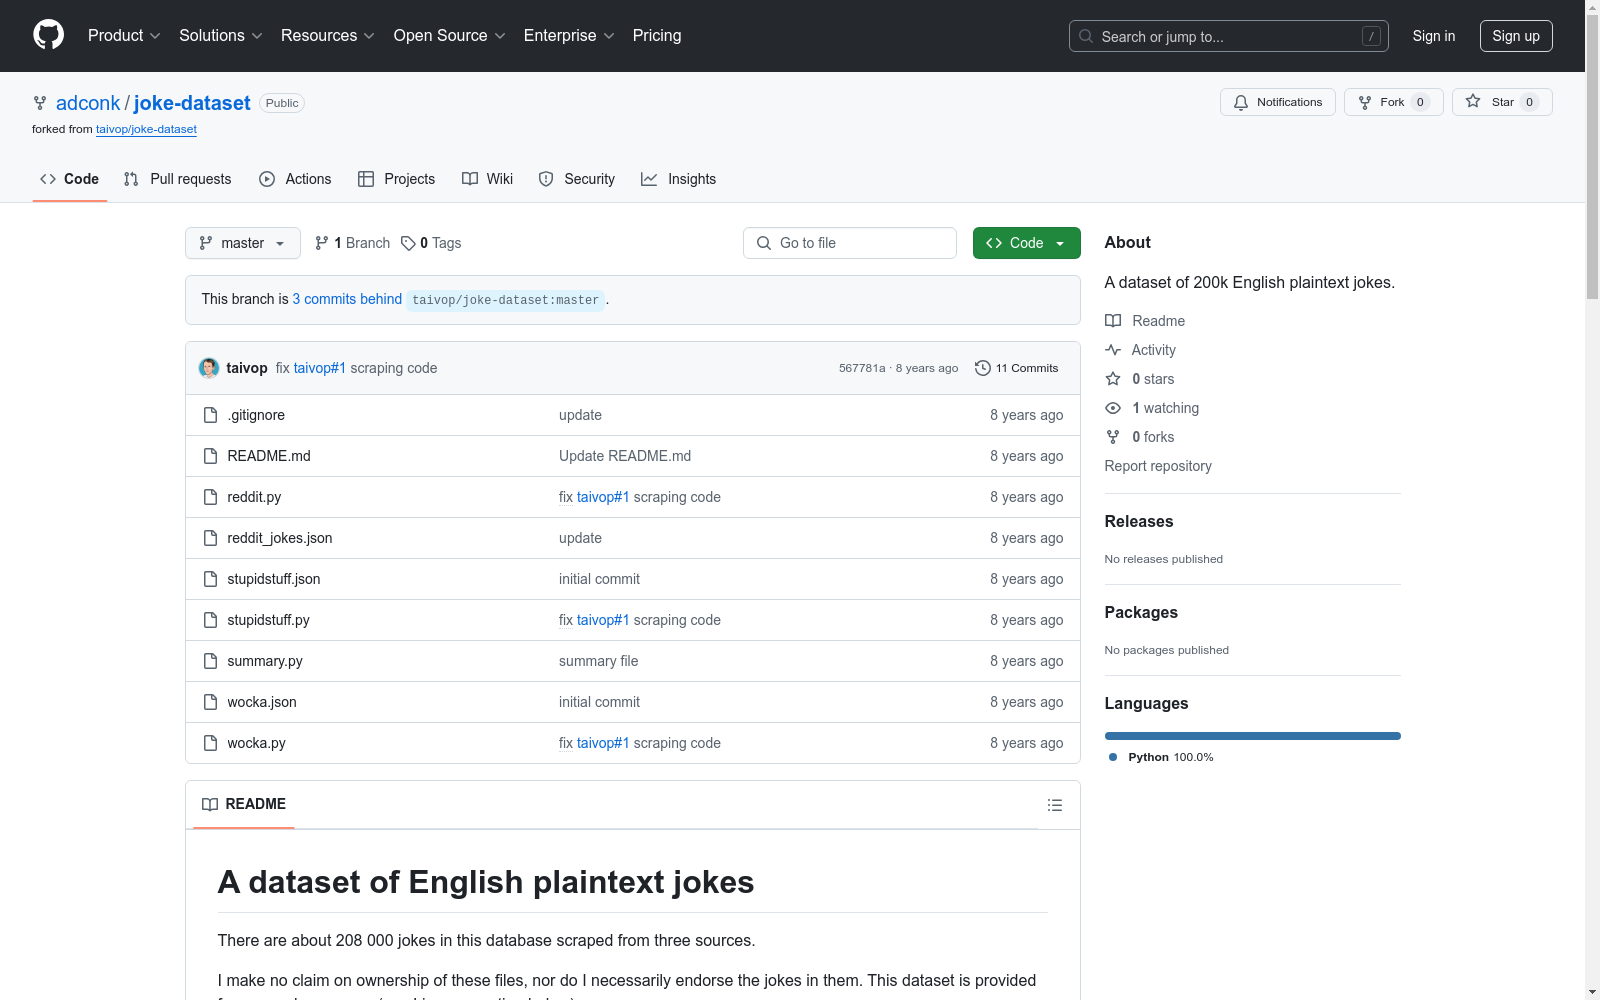Open the Wiki tab
Image resolution: width=1600 pixels, height=1000 pixels.
click(487, 179)
